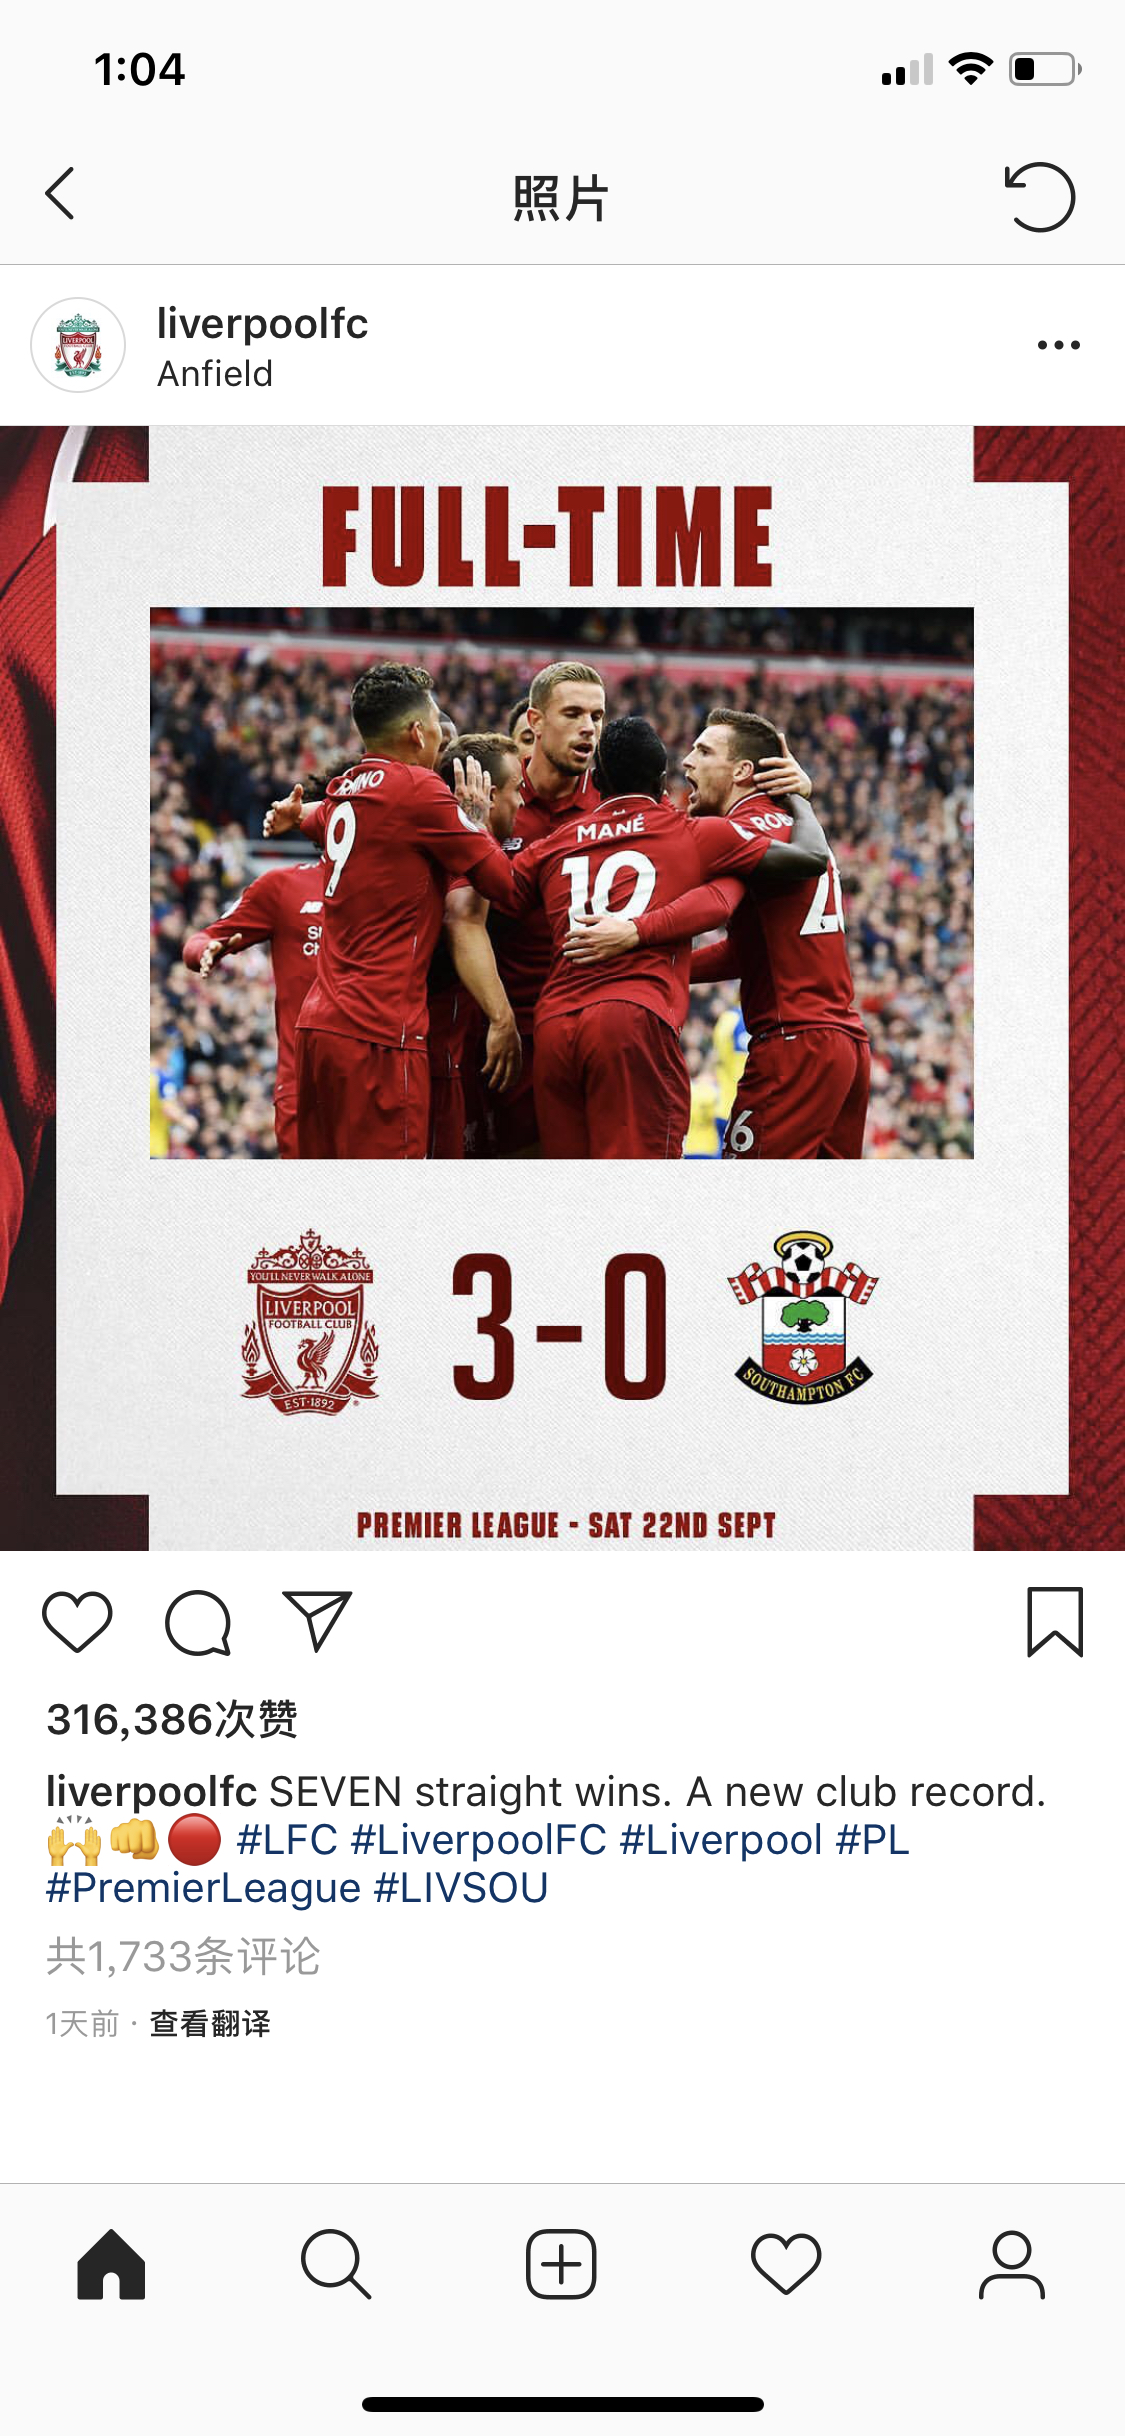Open the Anfield location link

[x=215, y=374]
